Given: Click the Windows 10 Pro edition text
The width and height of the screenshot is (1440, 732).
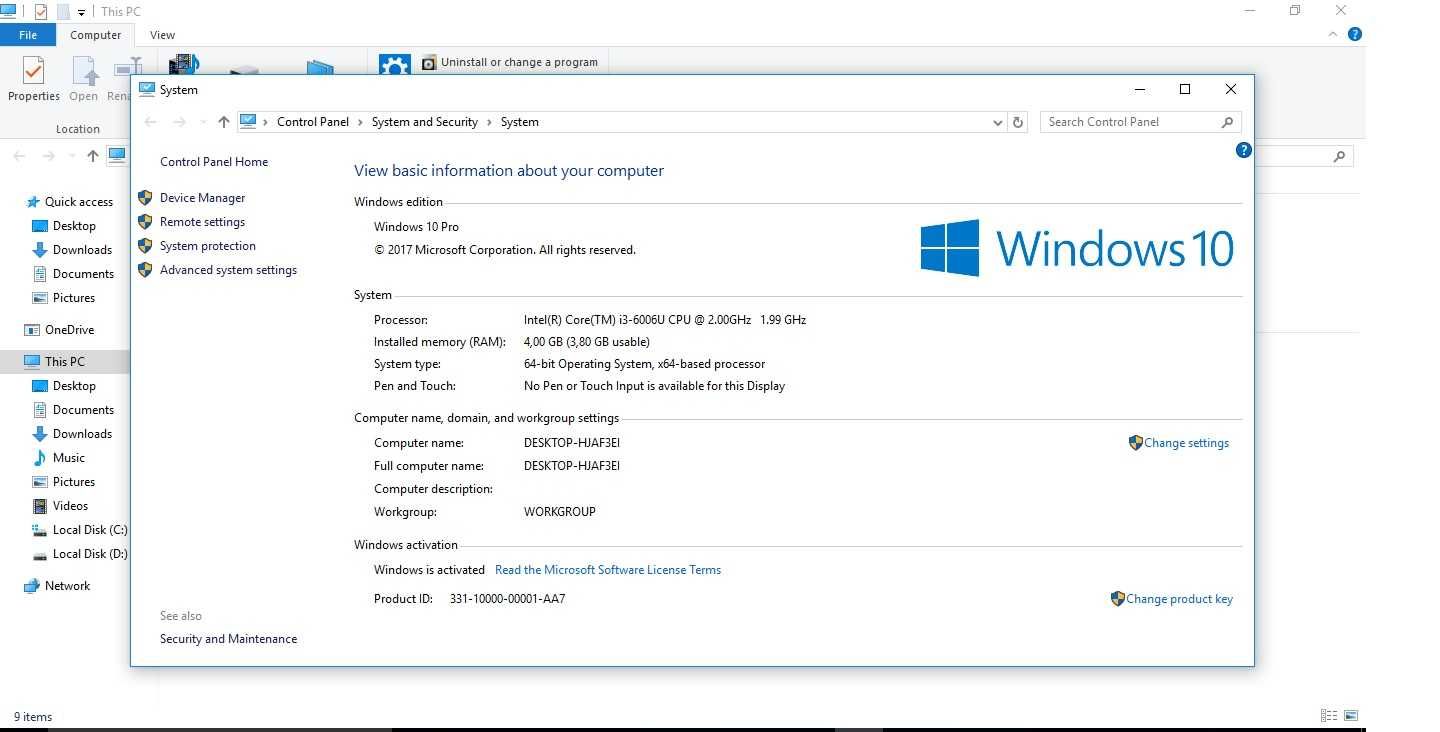Looking at the screenshot, I should pyautogui.click(x=416, y=227).
